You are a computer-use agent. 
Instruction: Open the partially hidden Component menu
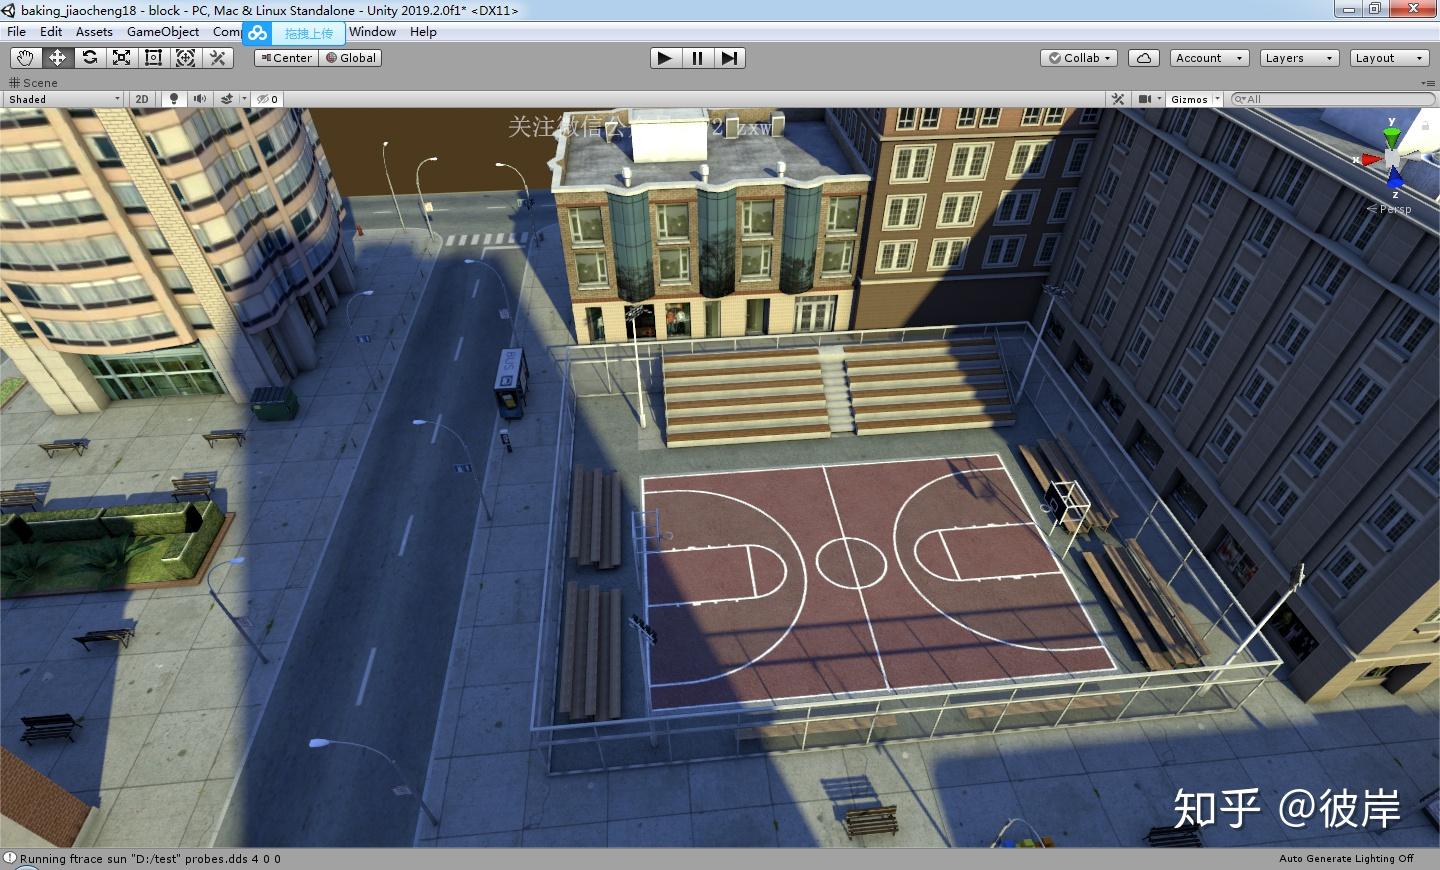click(226, 32)
